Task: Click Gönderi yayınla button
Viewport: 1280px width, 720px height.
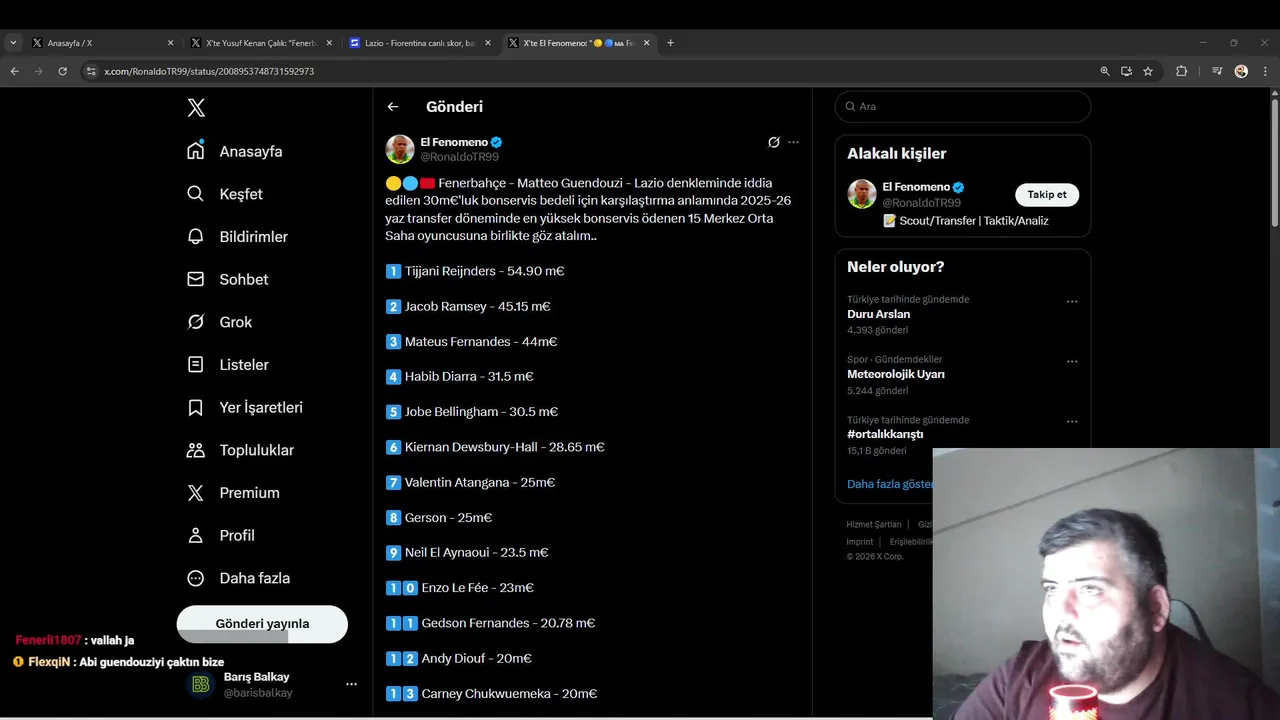Action: [x=262, y=624]
